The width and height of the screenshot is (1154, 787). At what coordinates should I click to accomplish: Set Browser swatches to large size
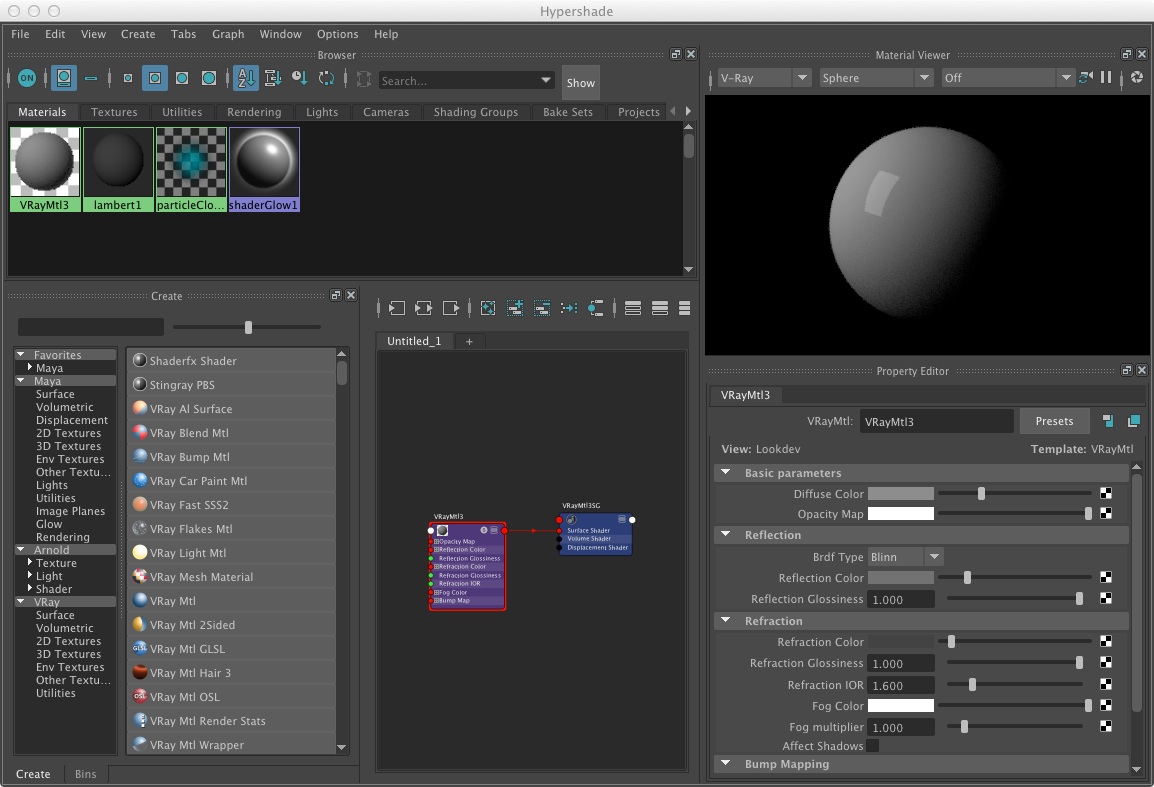[182, 78]
